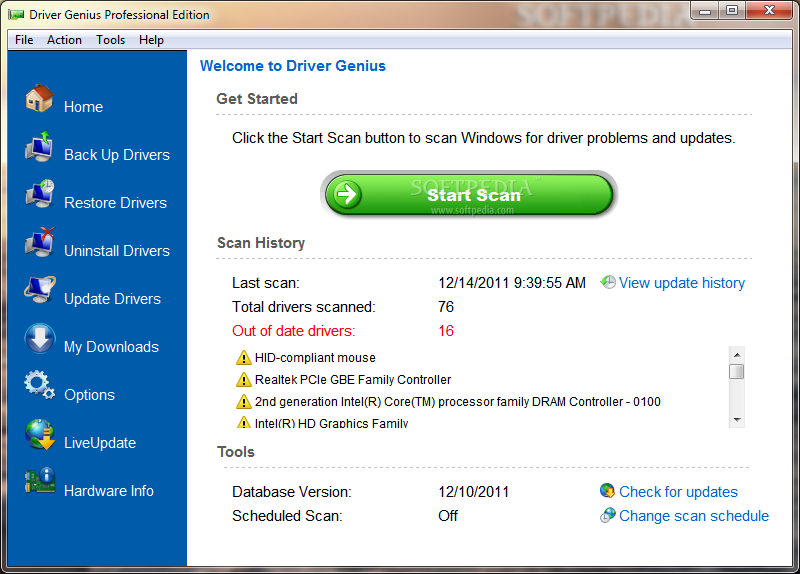The width and height of the screenshot is (800, 574).
Task: Open the Help menu
Action: 152,40
